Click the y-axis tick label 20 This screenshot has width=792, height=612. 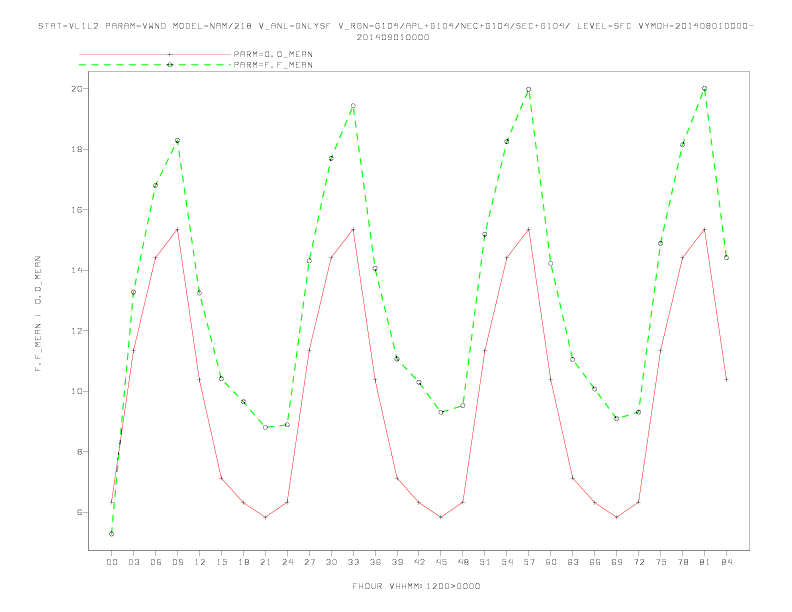click(77, 89)
